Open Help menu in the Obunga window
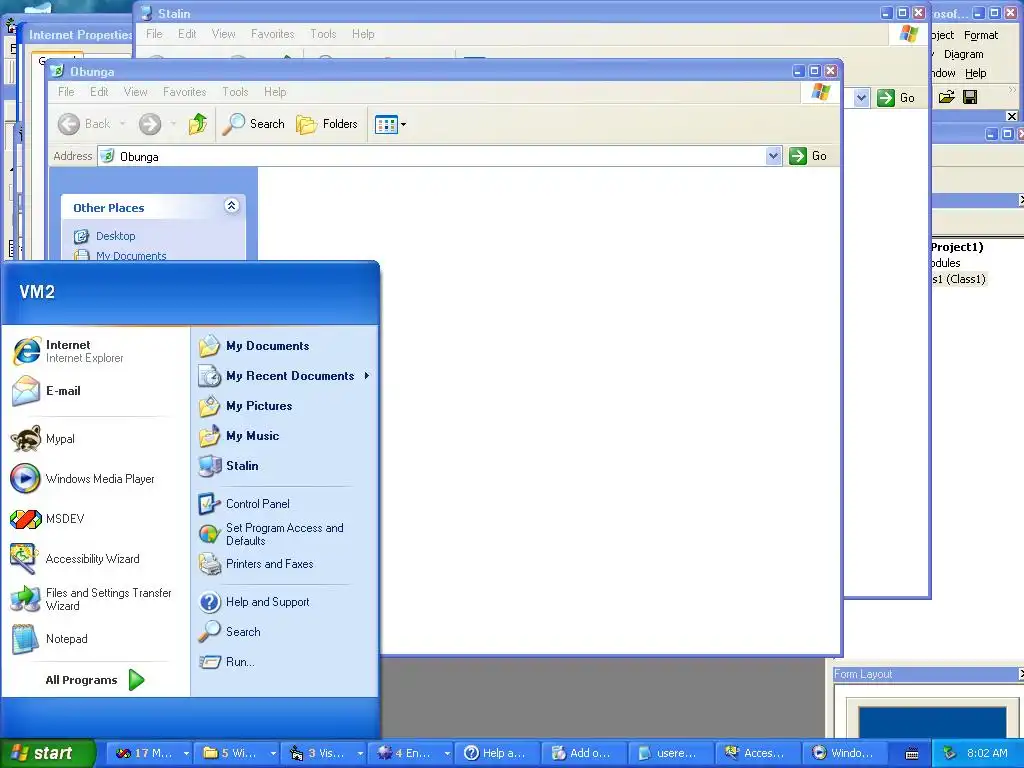 point(275,92)
